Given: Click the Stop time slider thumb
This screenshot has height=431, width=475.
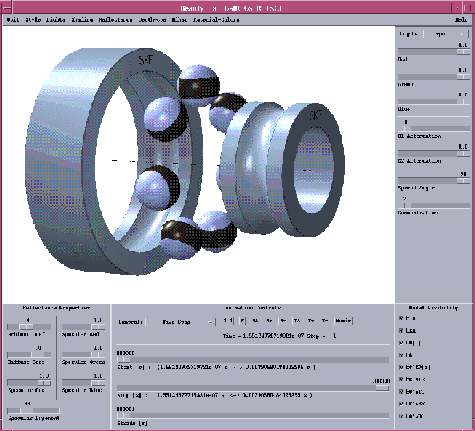Looking at the screenshot, I should (x=382, y=388).
